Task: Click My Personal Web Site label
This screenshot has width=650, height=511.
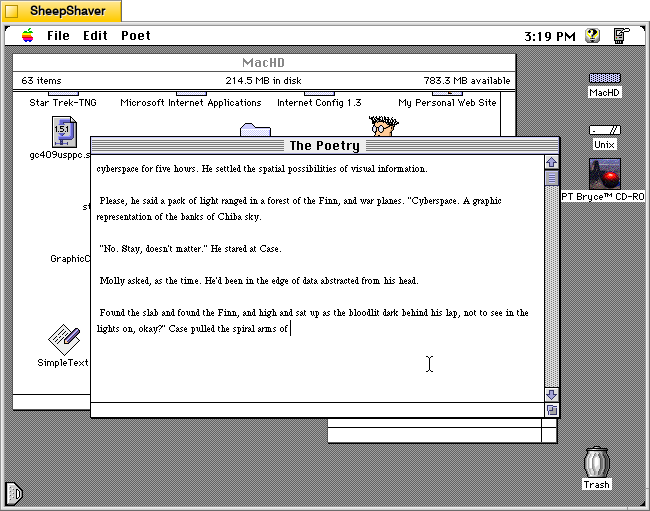Action: tap(447, 102)
